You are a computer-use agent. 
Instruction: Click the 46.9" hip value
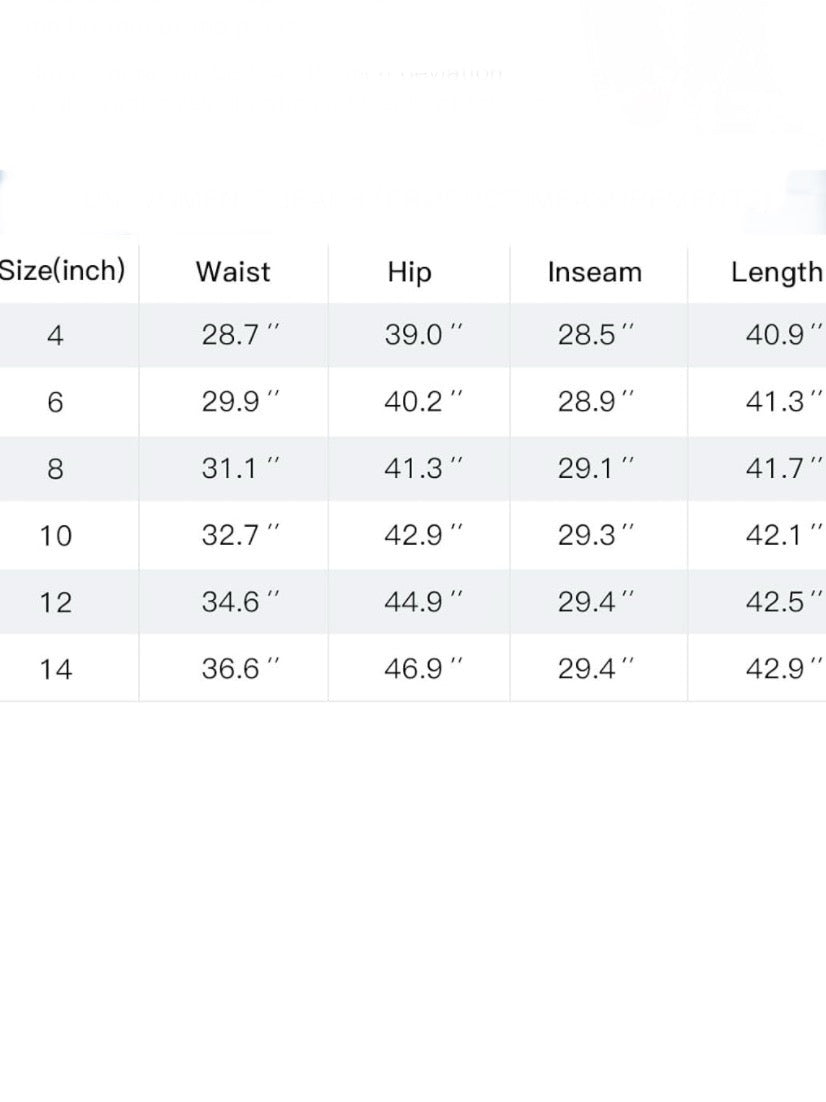click(x=423, y=668)
